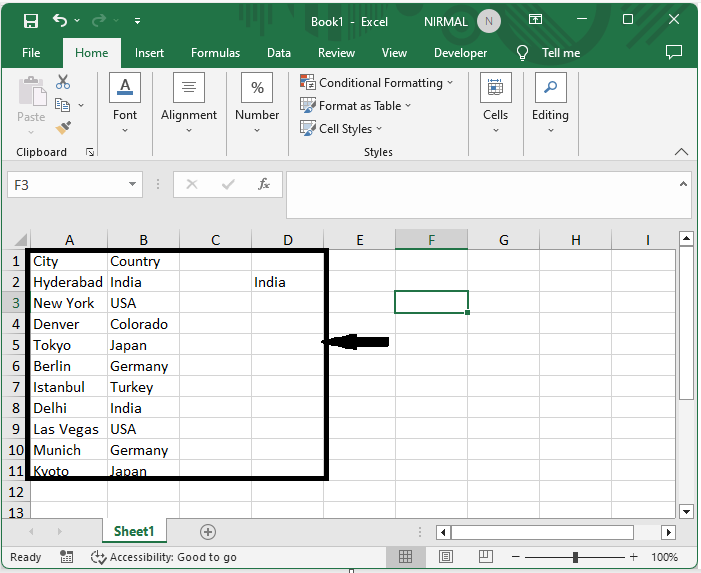
Task: Click inside the Name Box showing F3
Action: click(x=67, y=185)
